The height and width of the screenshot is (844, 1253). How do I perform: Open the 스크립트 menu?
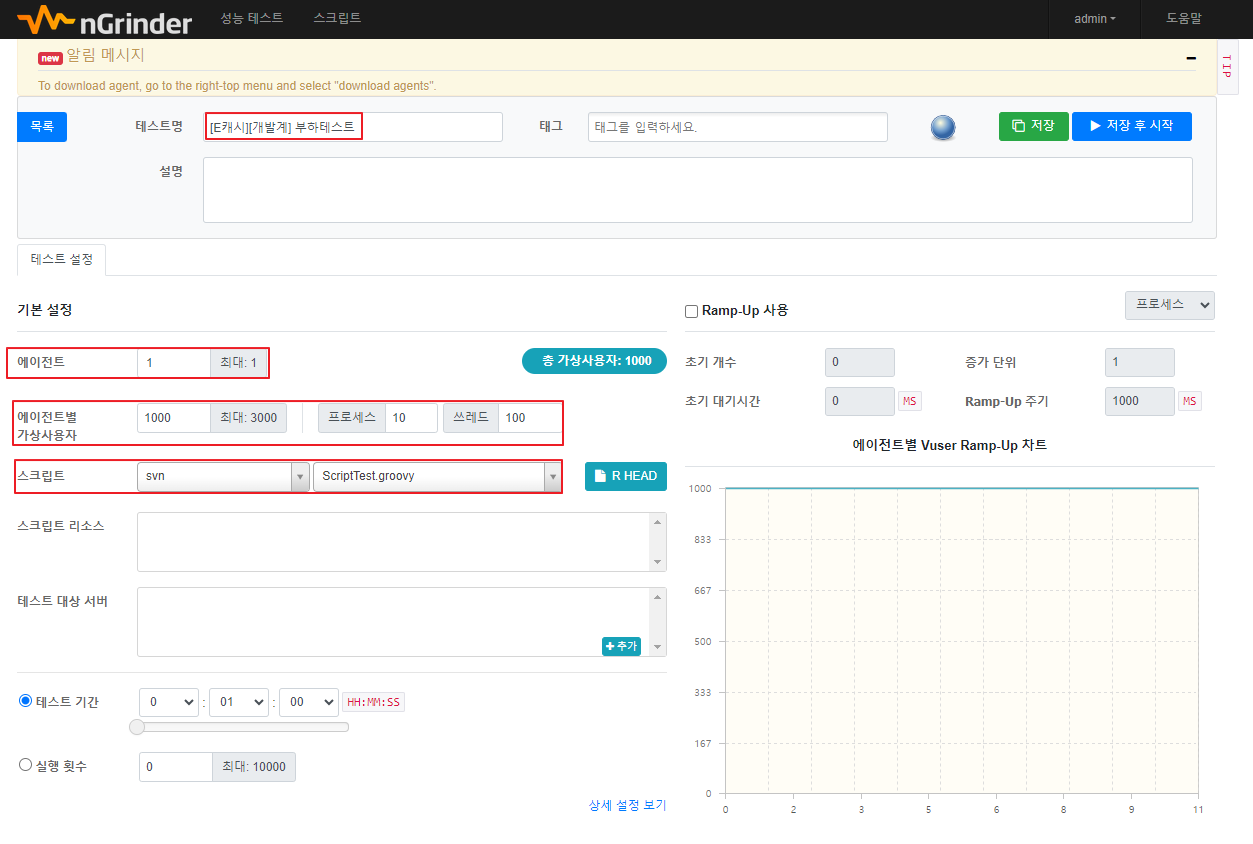337,18
